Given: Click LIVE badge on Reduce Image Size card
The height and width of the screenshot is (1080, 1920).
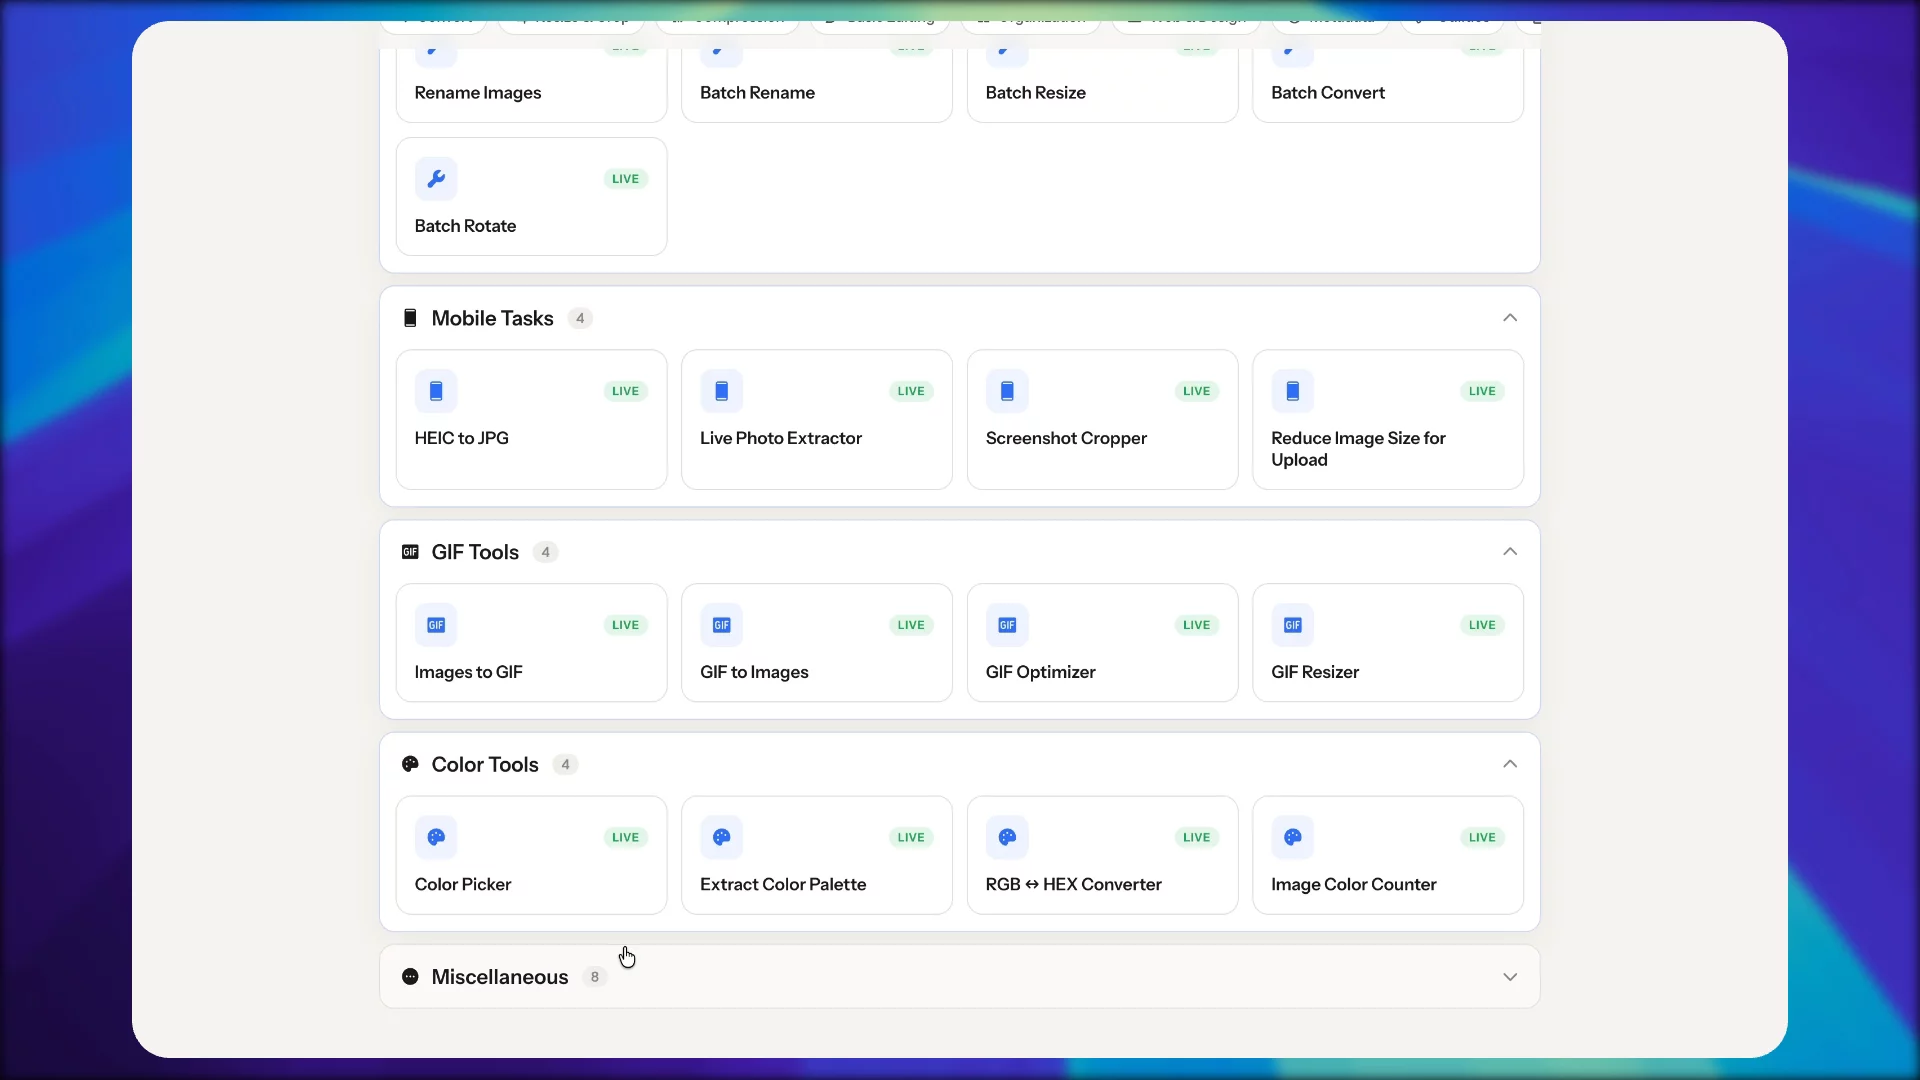Looking at the screenshot, I should 1482,391.
